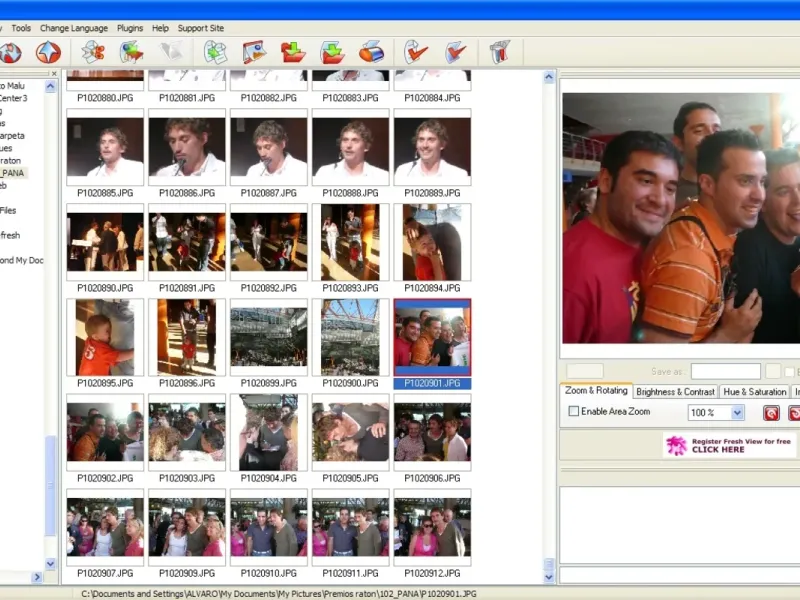Click the copy documents icon with green arrow
Screen dimensions: 800x600
click(x=215, y=52)
